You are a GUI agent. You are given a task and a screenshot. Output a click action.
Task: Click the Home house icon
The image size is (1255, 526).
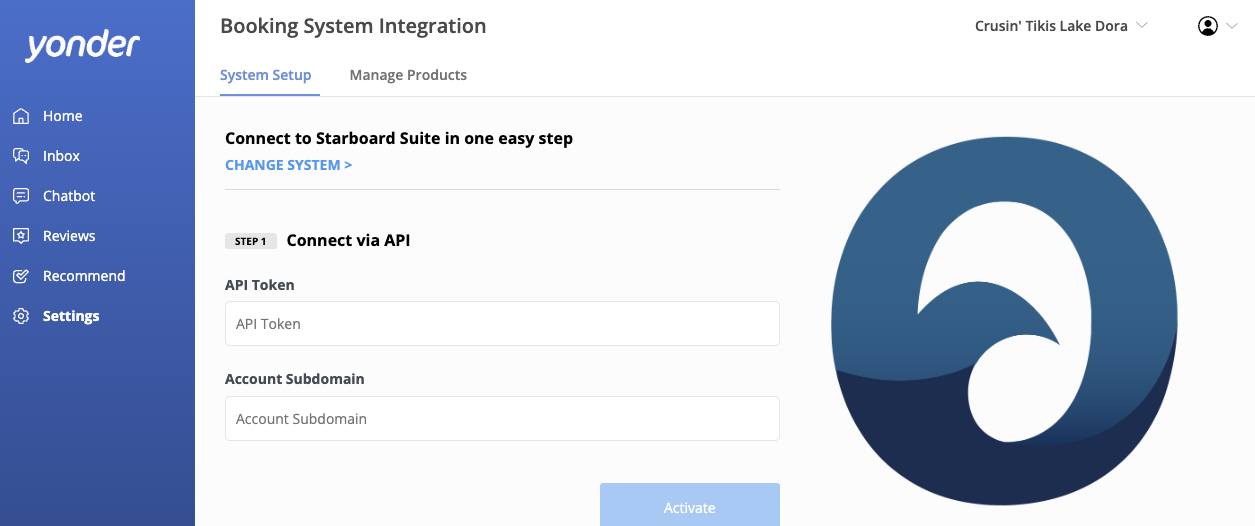pos(21,116)
